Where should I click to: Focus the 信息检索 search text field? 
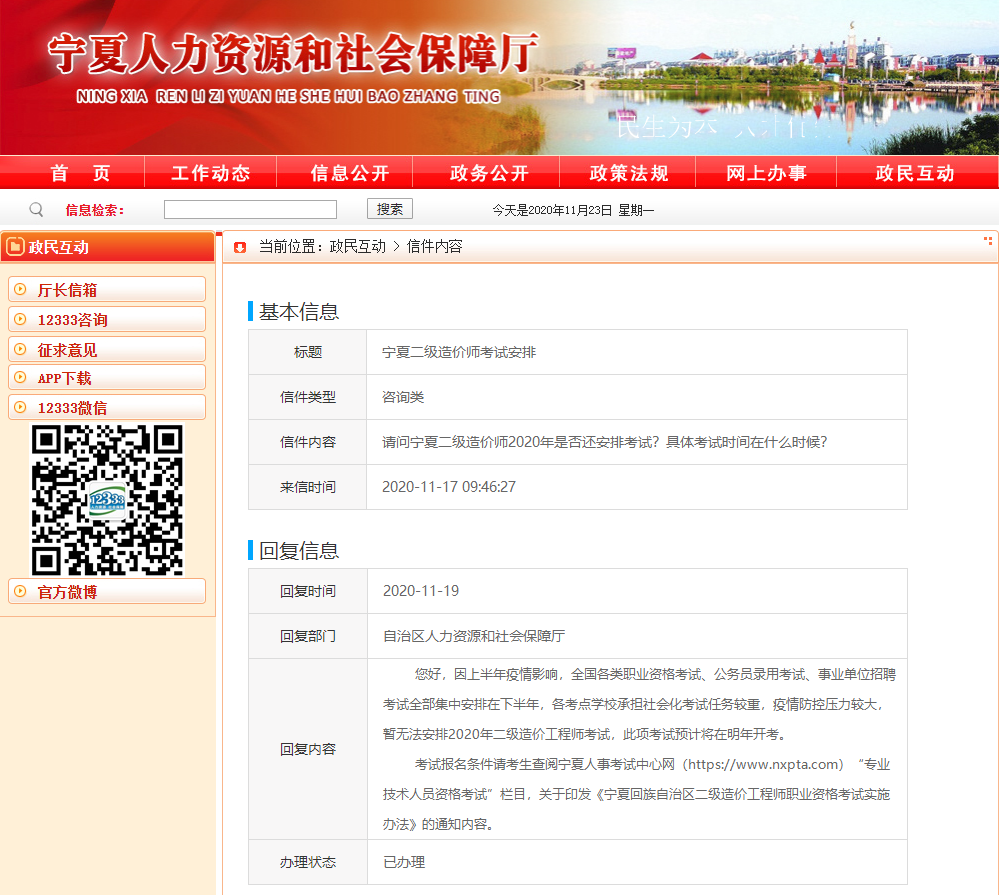tap(250, 210)
